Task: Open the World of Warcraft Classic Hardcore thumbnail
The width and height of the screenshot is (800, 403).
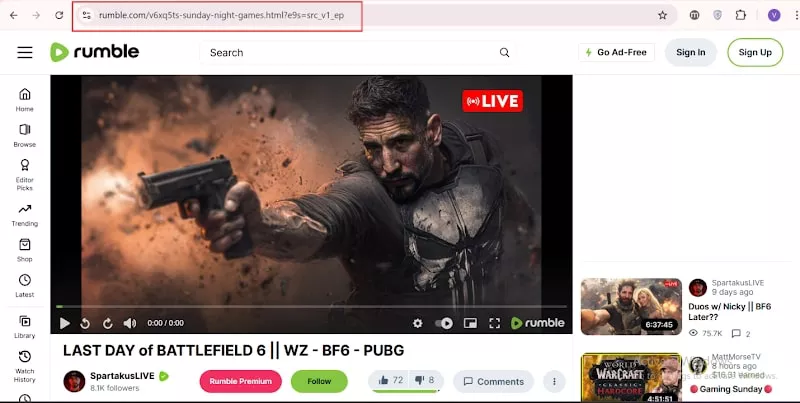Action: pos(631,377)
